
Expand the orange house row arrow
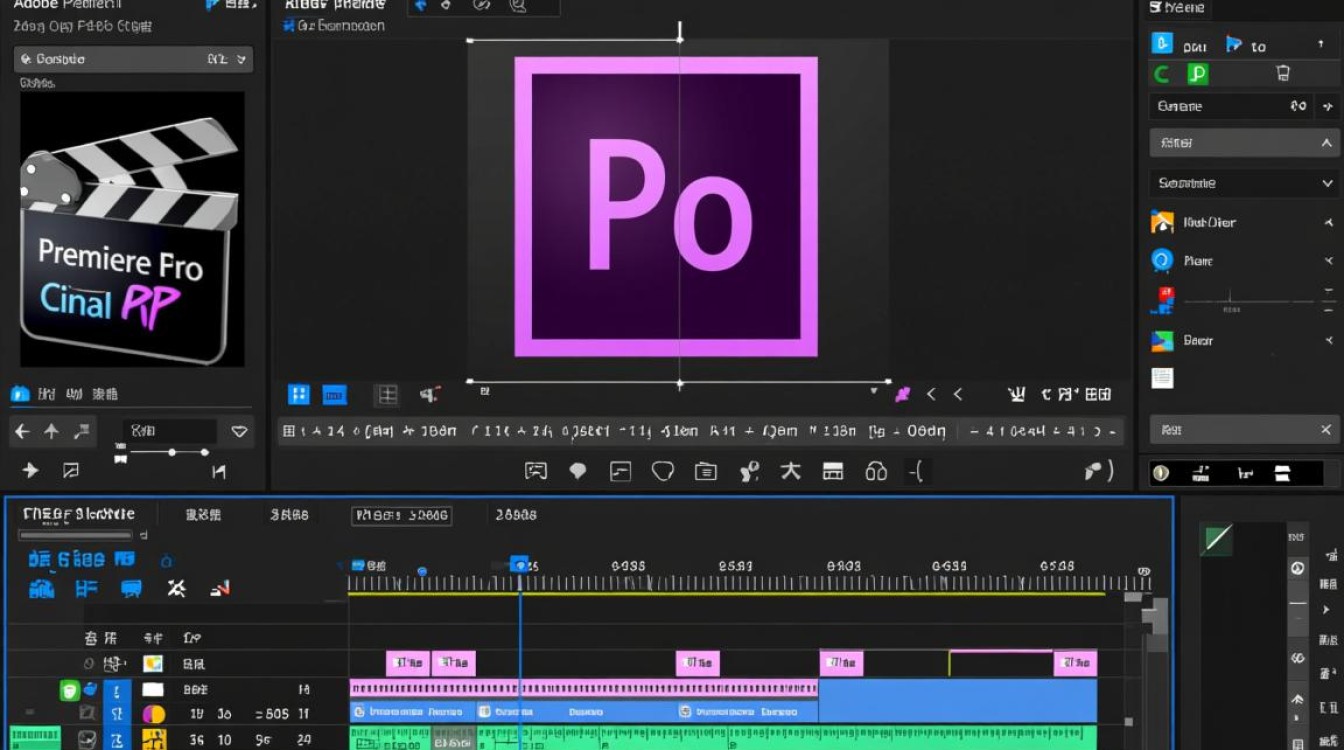(x=1328, y=222)
